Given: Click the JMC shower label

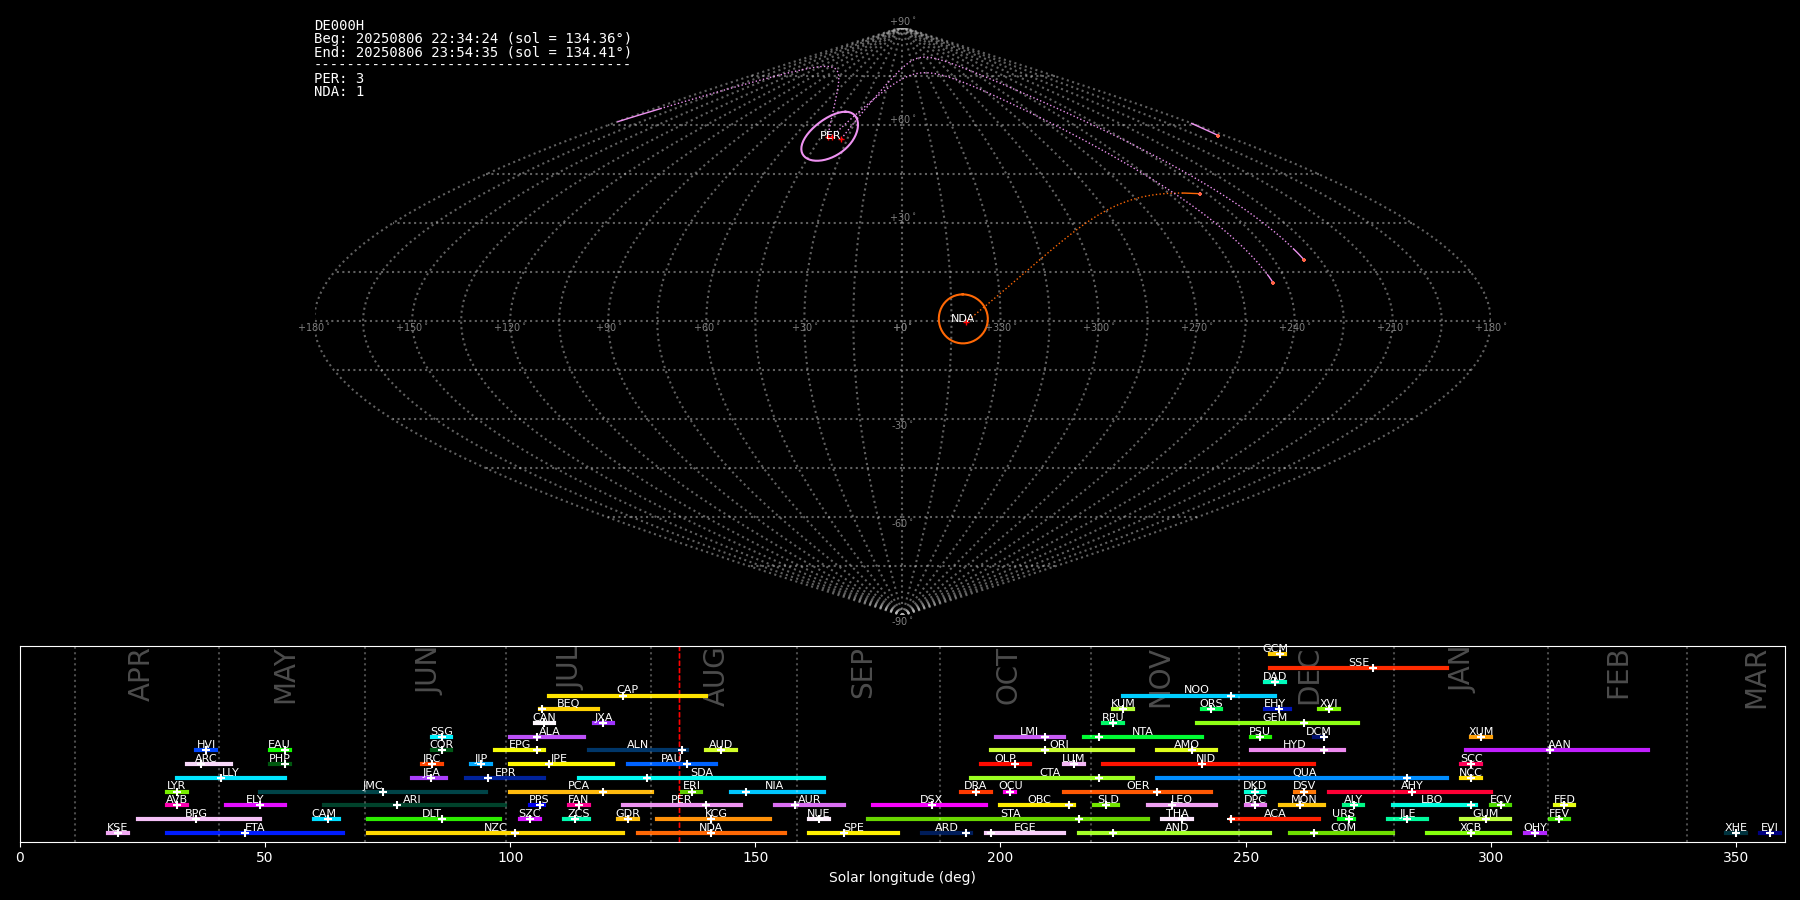Looking at the screenshot, I should (x=373, y=786).
